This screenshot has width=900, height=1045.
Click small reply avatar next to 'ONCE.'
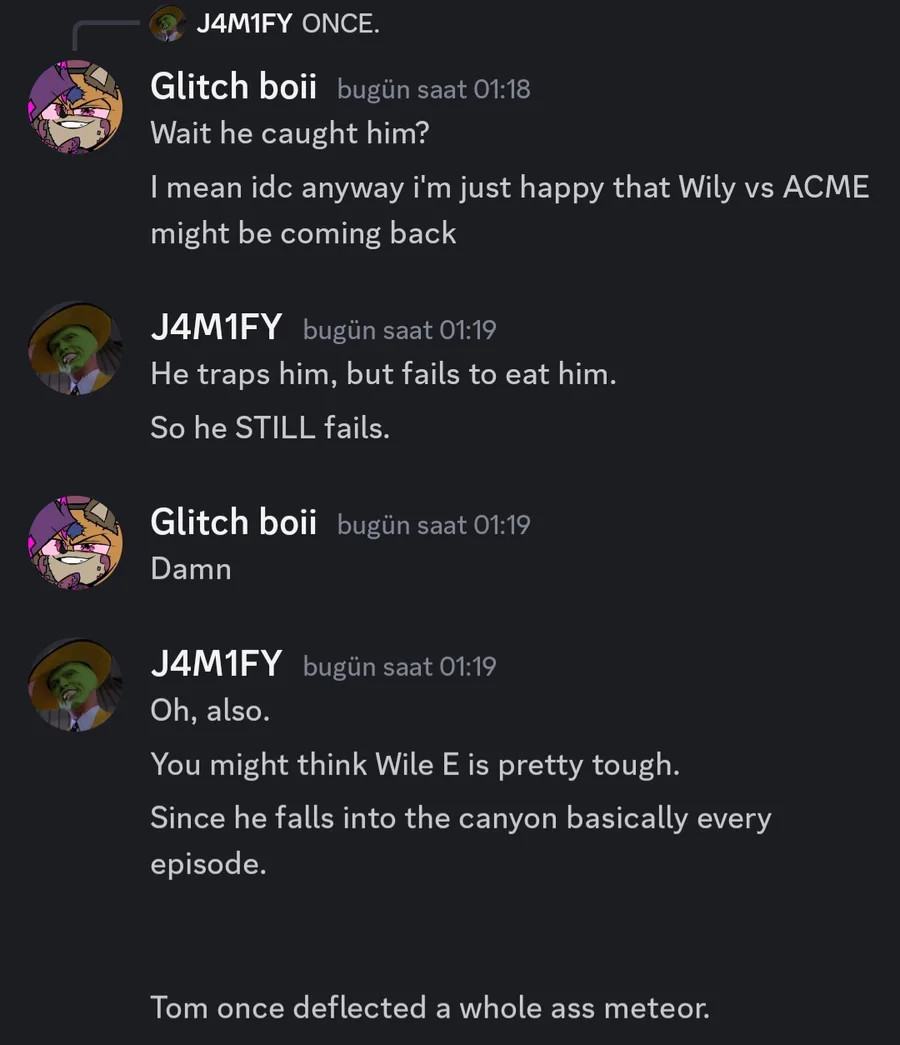[x=167, y=24]
